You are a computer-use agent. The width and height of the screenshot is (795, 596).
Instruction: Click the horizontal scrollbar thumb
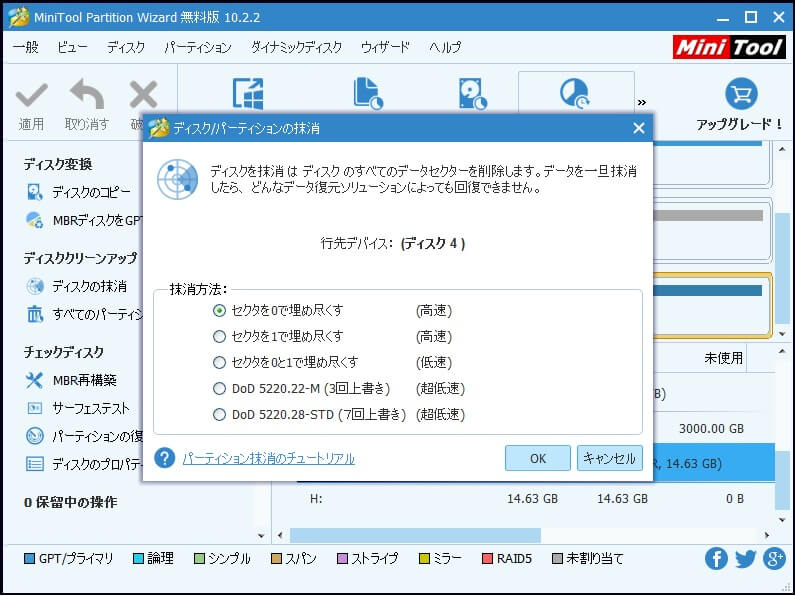(415, 535)
